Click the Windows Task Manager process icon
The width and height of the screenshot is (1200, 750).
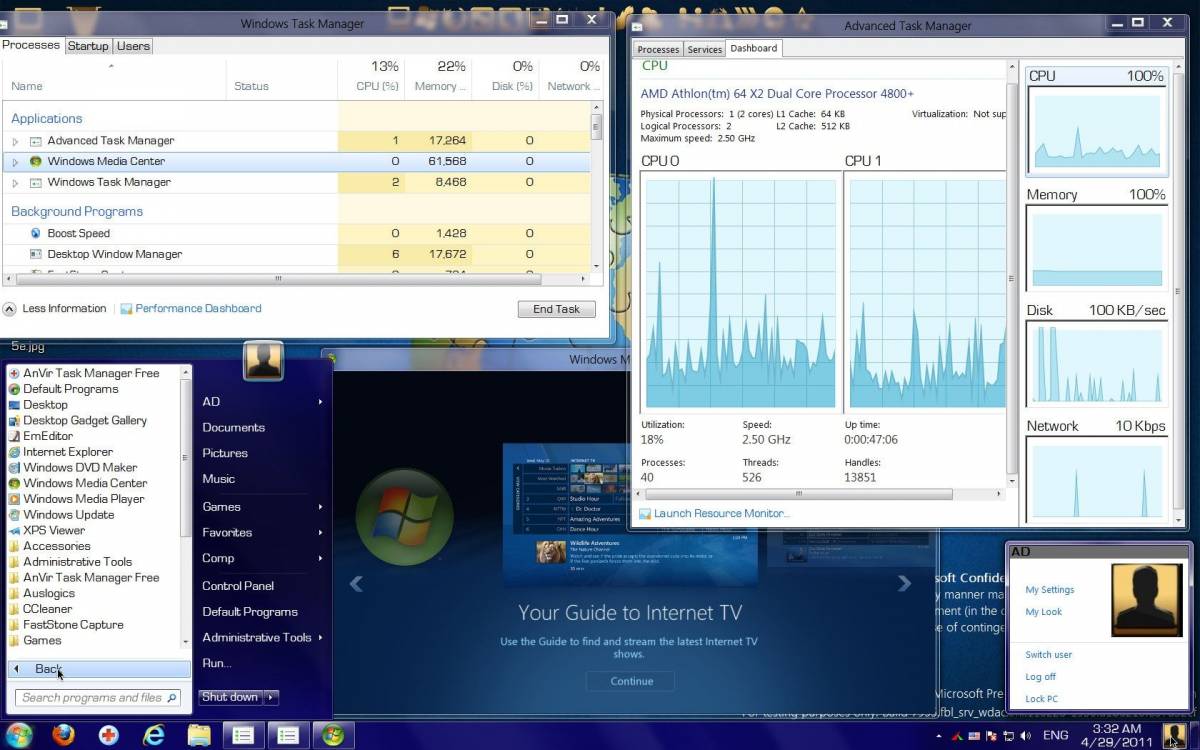pos(36,183)
